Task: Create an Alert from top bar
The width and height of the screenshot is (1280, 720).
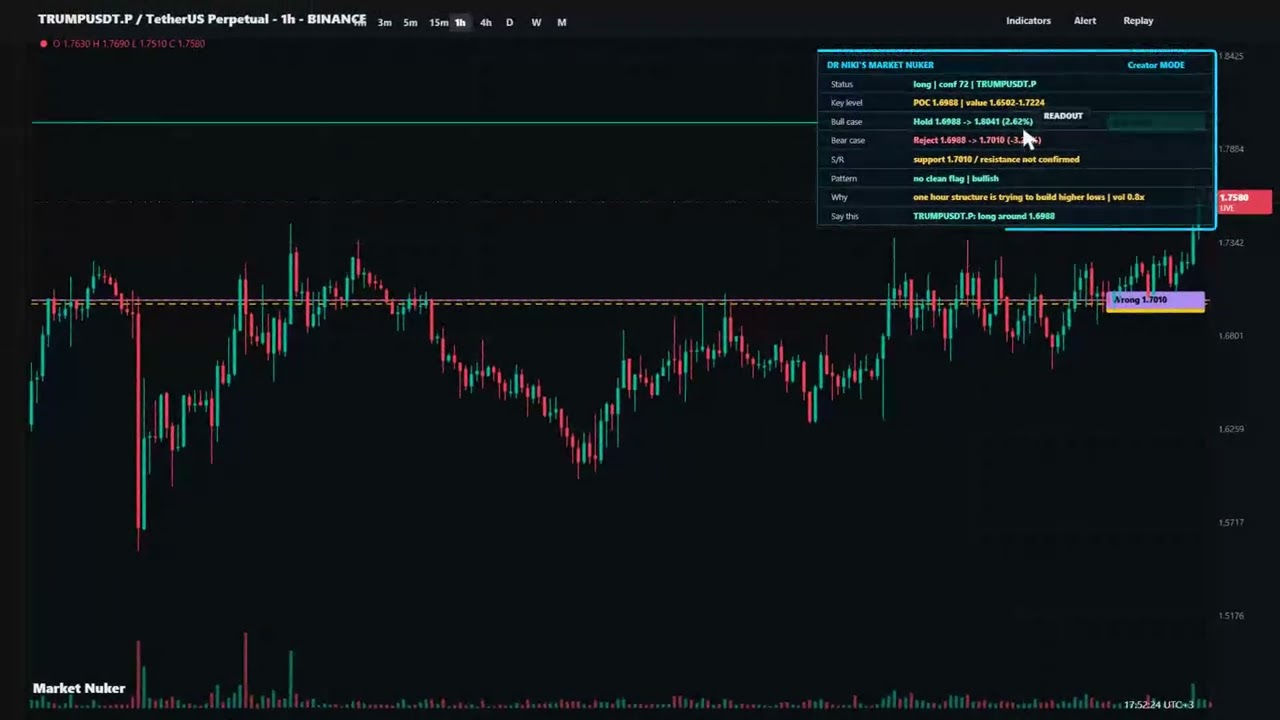Action: pos(1085,20)
